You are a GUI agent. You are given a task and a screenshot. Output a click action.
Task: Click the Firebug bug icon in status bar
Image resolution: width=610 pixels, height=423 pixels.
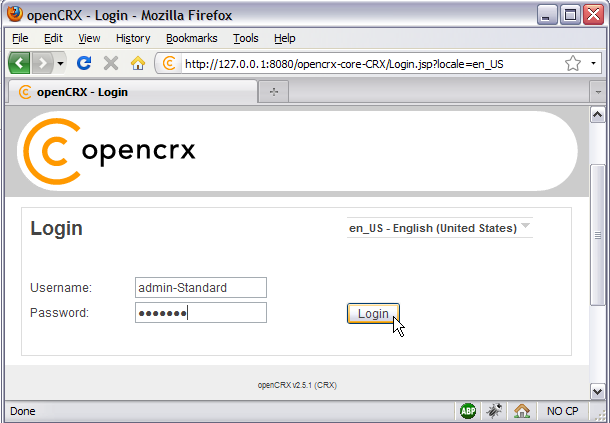[x=494, y=411]
